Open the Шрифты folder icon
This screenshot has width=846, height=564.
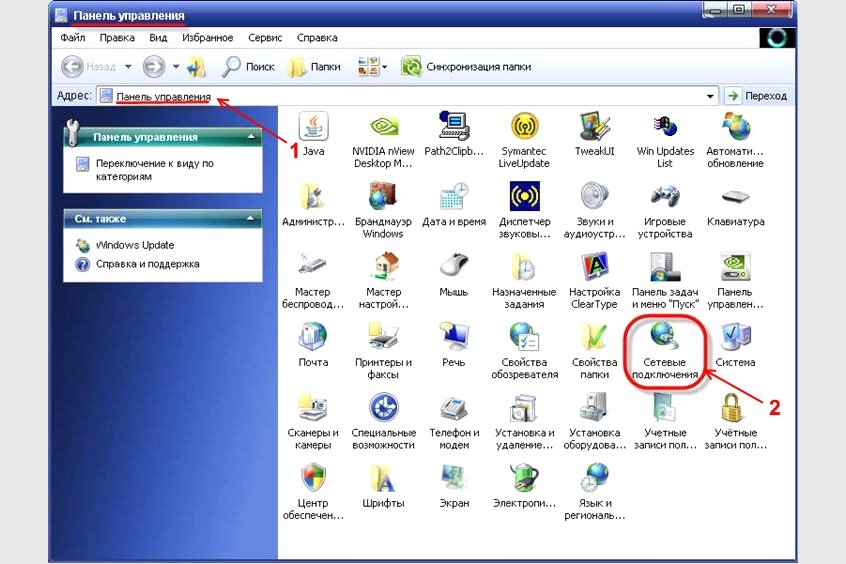pos(383,478)
